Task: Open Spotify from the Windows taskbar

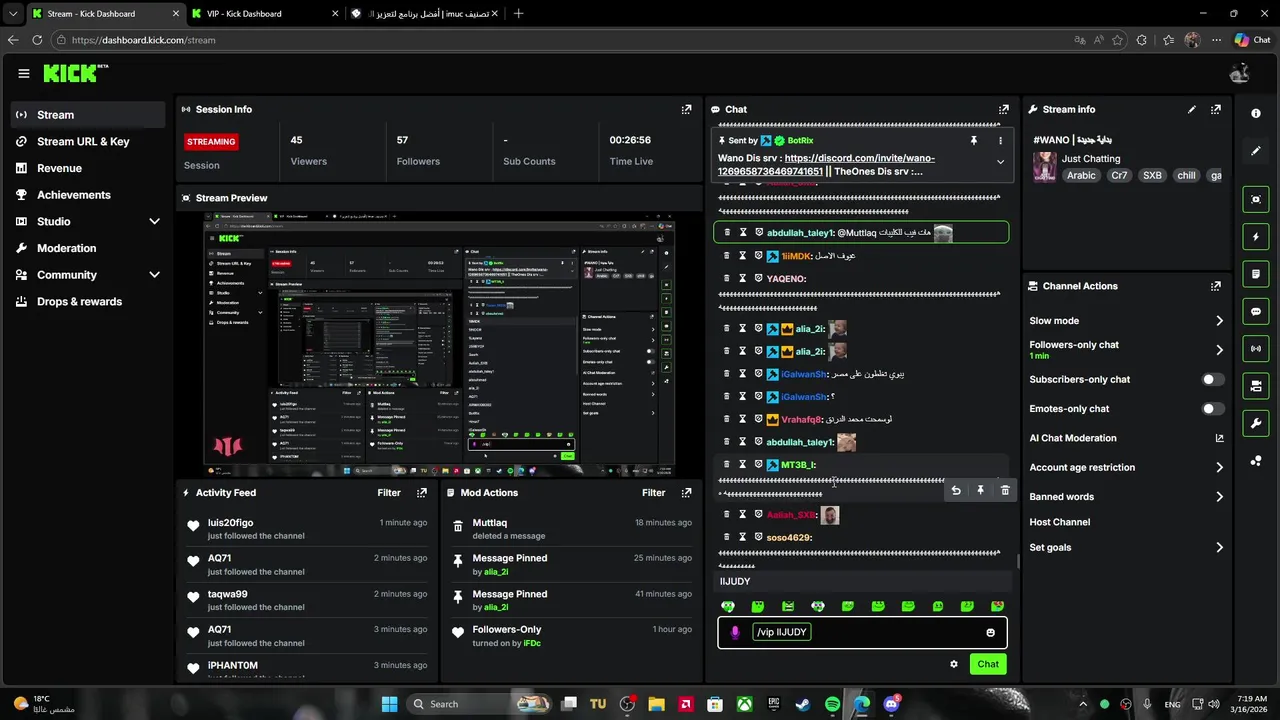Action: (x=833, y=704)
